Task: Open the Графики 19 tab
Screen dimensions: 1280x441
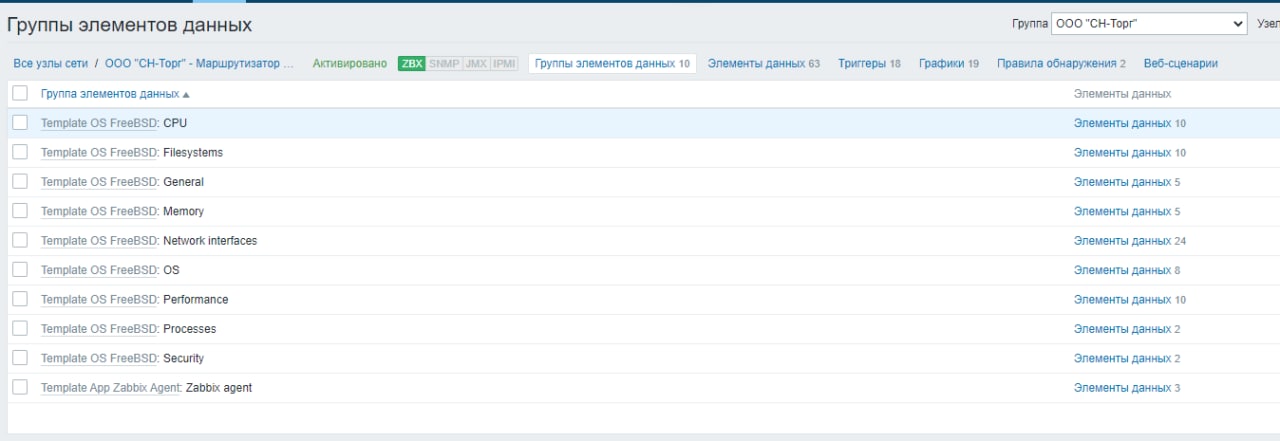Action: pyautogui.click(x=949, y=63)
